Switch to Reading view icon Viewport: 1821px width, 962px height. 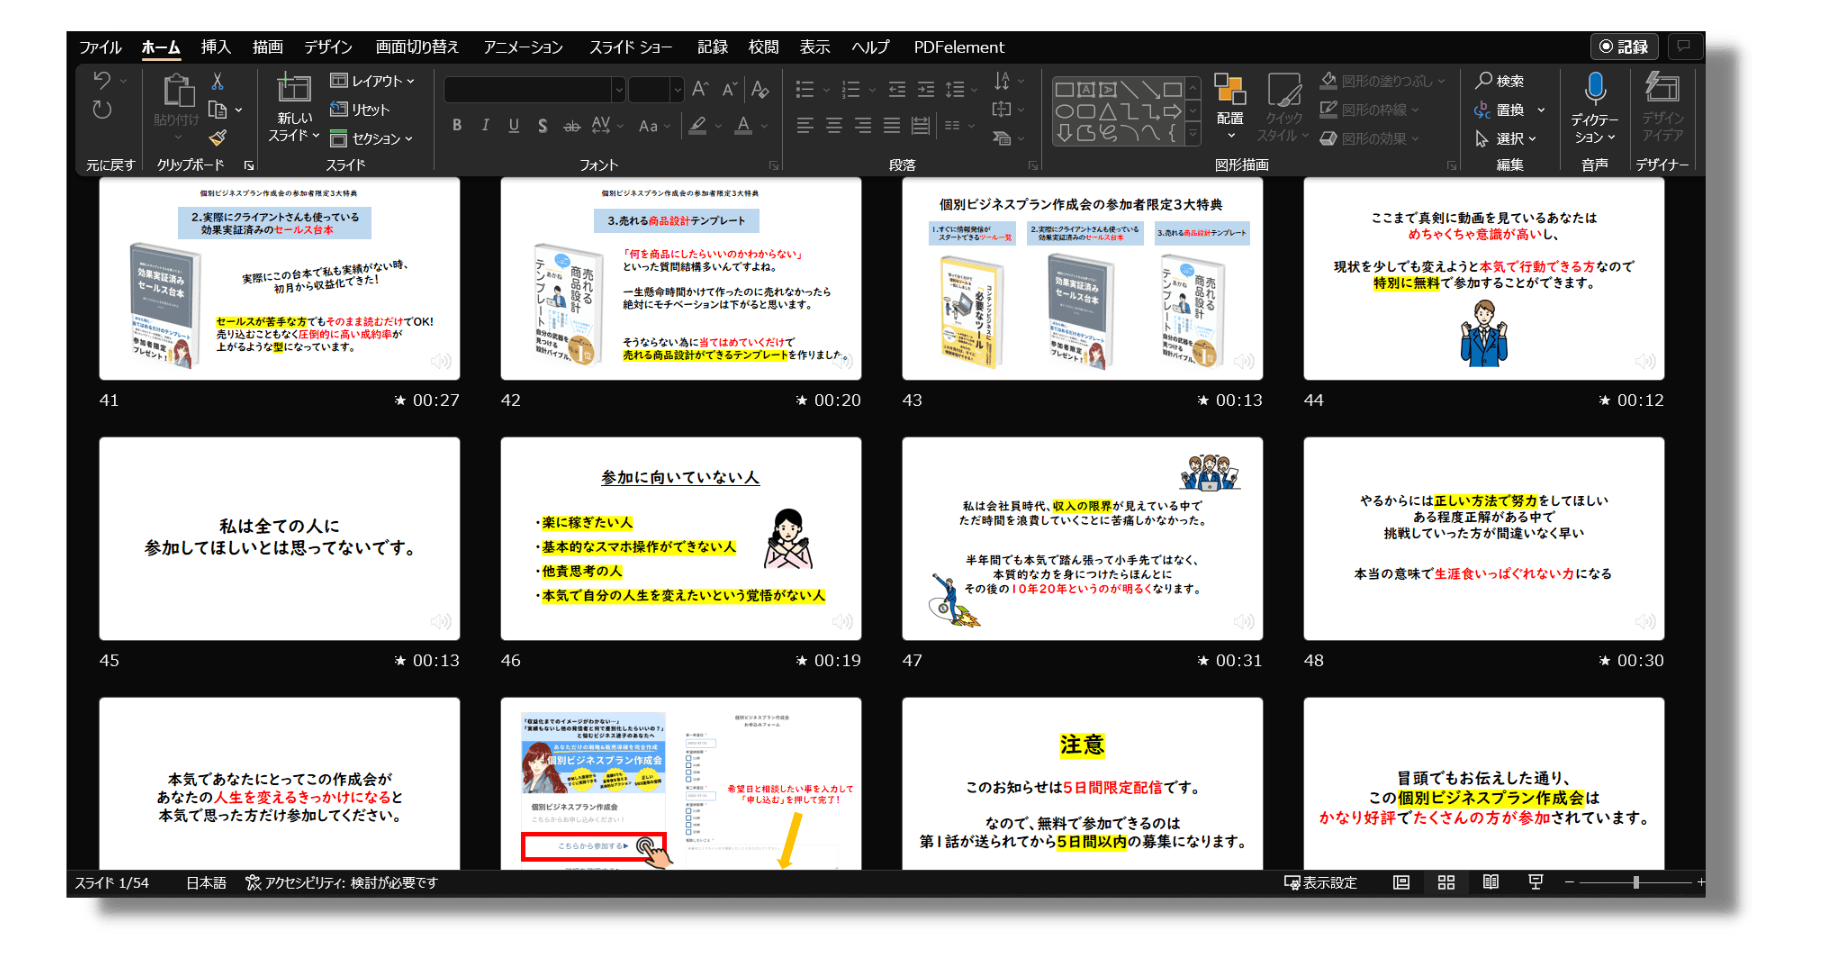tap(1490, 882)
